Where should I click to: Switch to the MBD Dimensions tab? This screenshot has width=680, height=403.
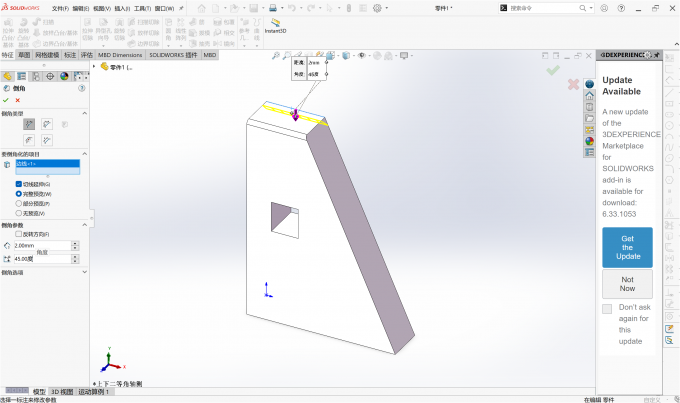coord(120,55)
